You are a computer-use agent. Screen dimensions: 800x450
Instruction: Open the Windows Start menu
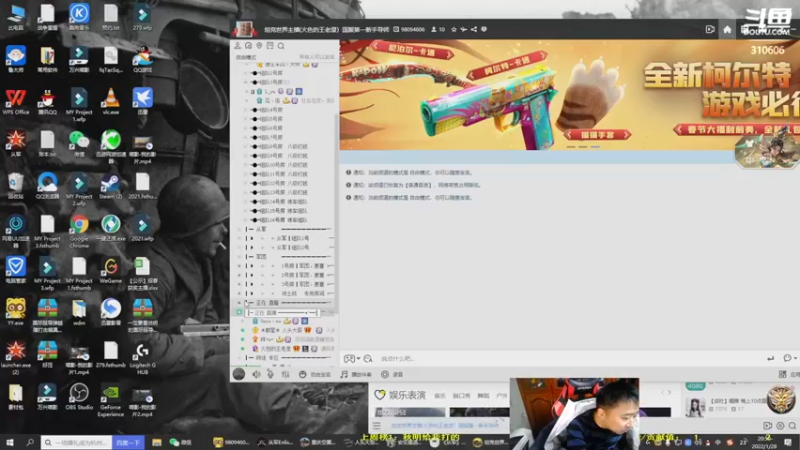[10, 442]
